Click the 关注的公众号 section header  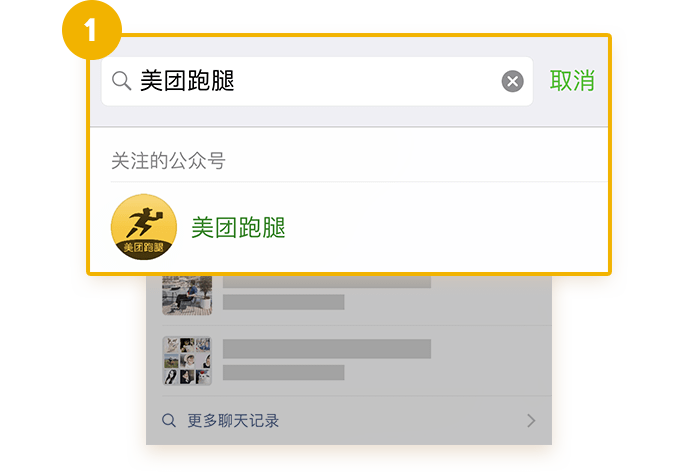coord(168,161)
